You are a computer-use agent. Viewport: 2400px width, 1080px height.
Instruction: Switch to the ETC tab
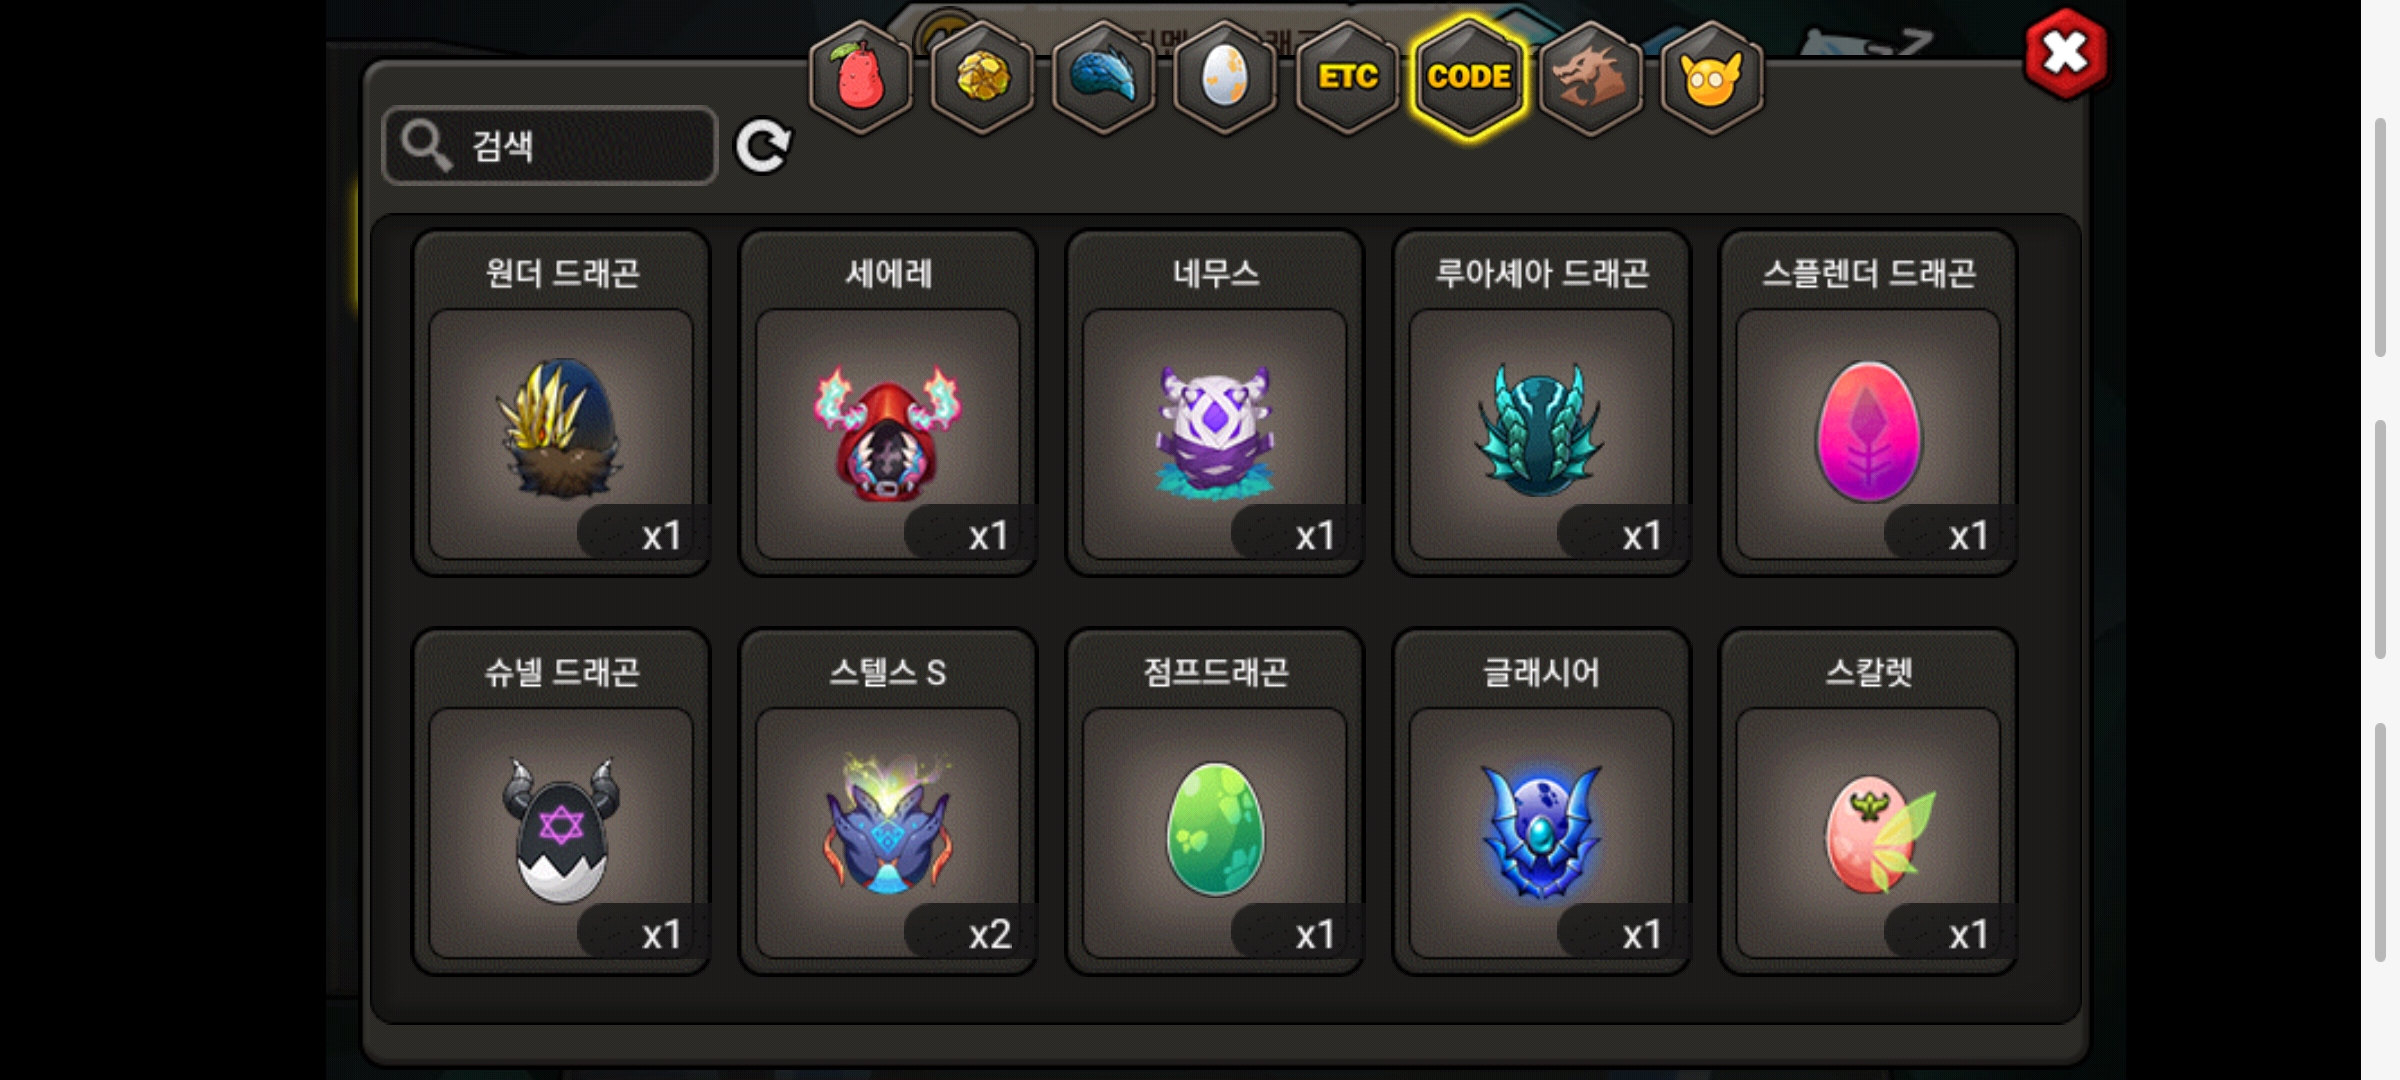[1347, 77]
